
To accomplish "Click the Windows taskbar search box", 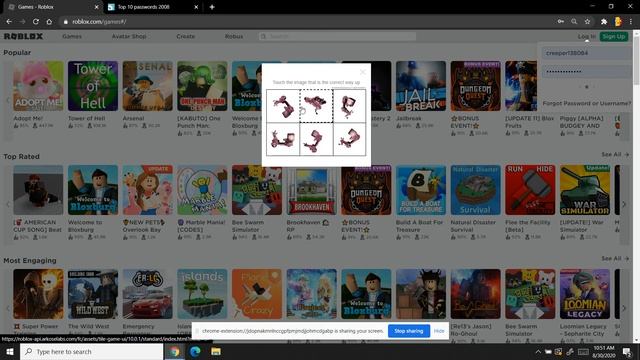I will 92,351.
